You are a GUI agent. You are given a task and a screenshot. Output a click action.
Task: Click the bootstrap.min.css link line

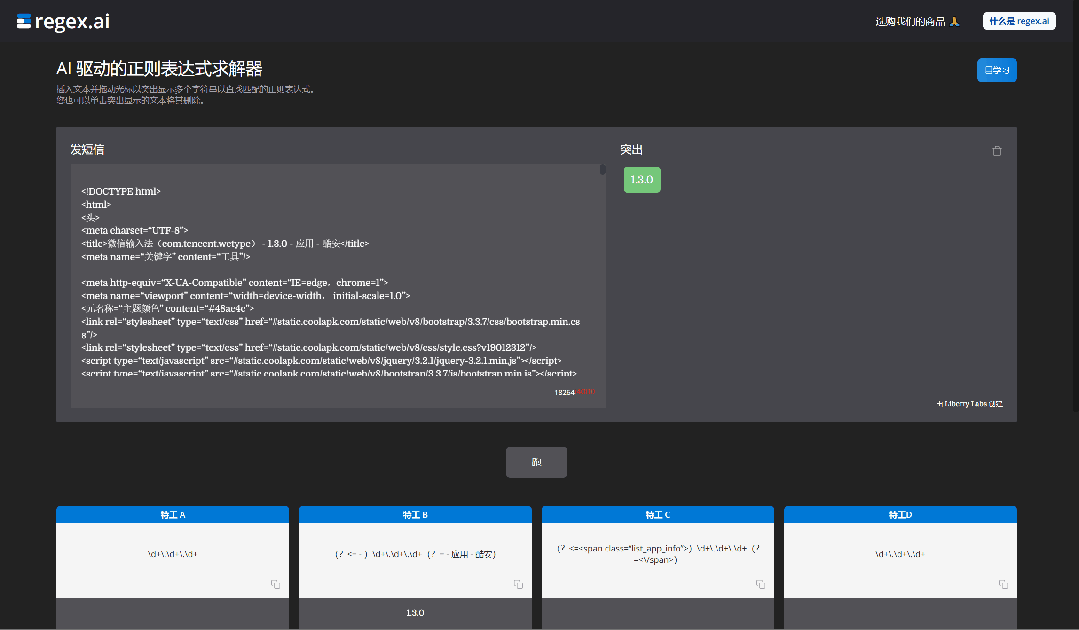(330, 328)
